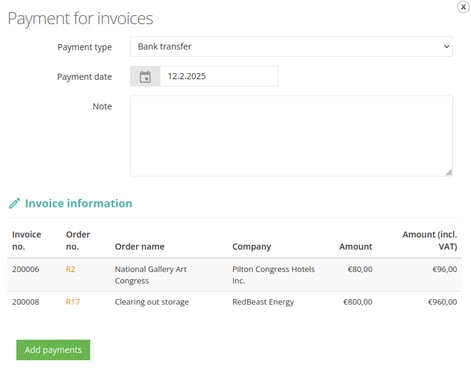
Task: Click the Invoice information section heading
Action: tap(79, 203)
